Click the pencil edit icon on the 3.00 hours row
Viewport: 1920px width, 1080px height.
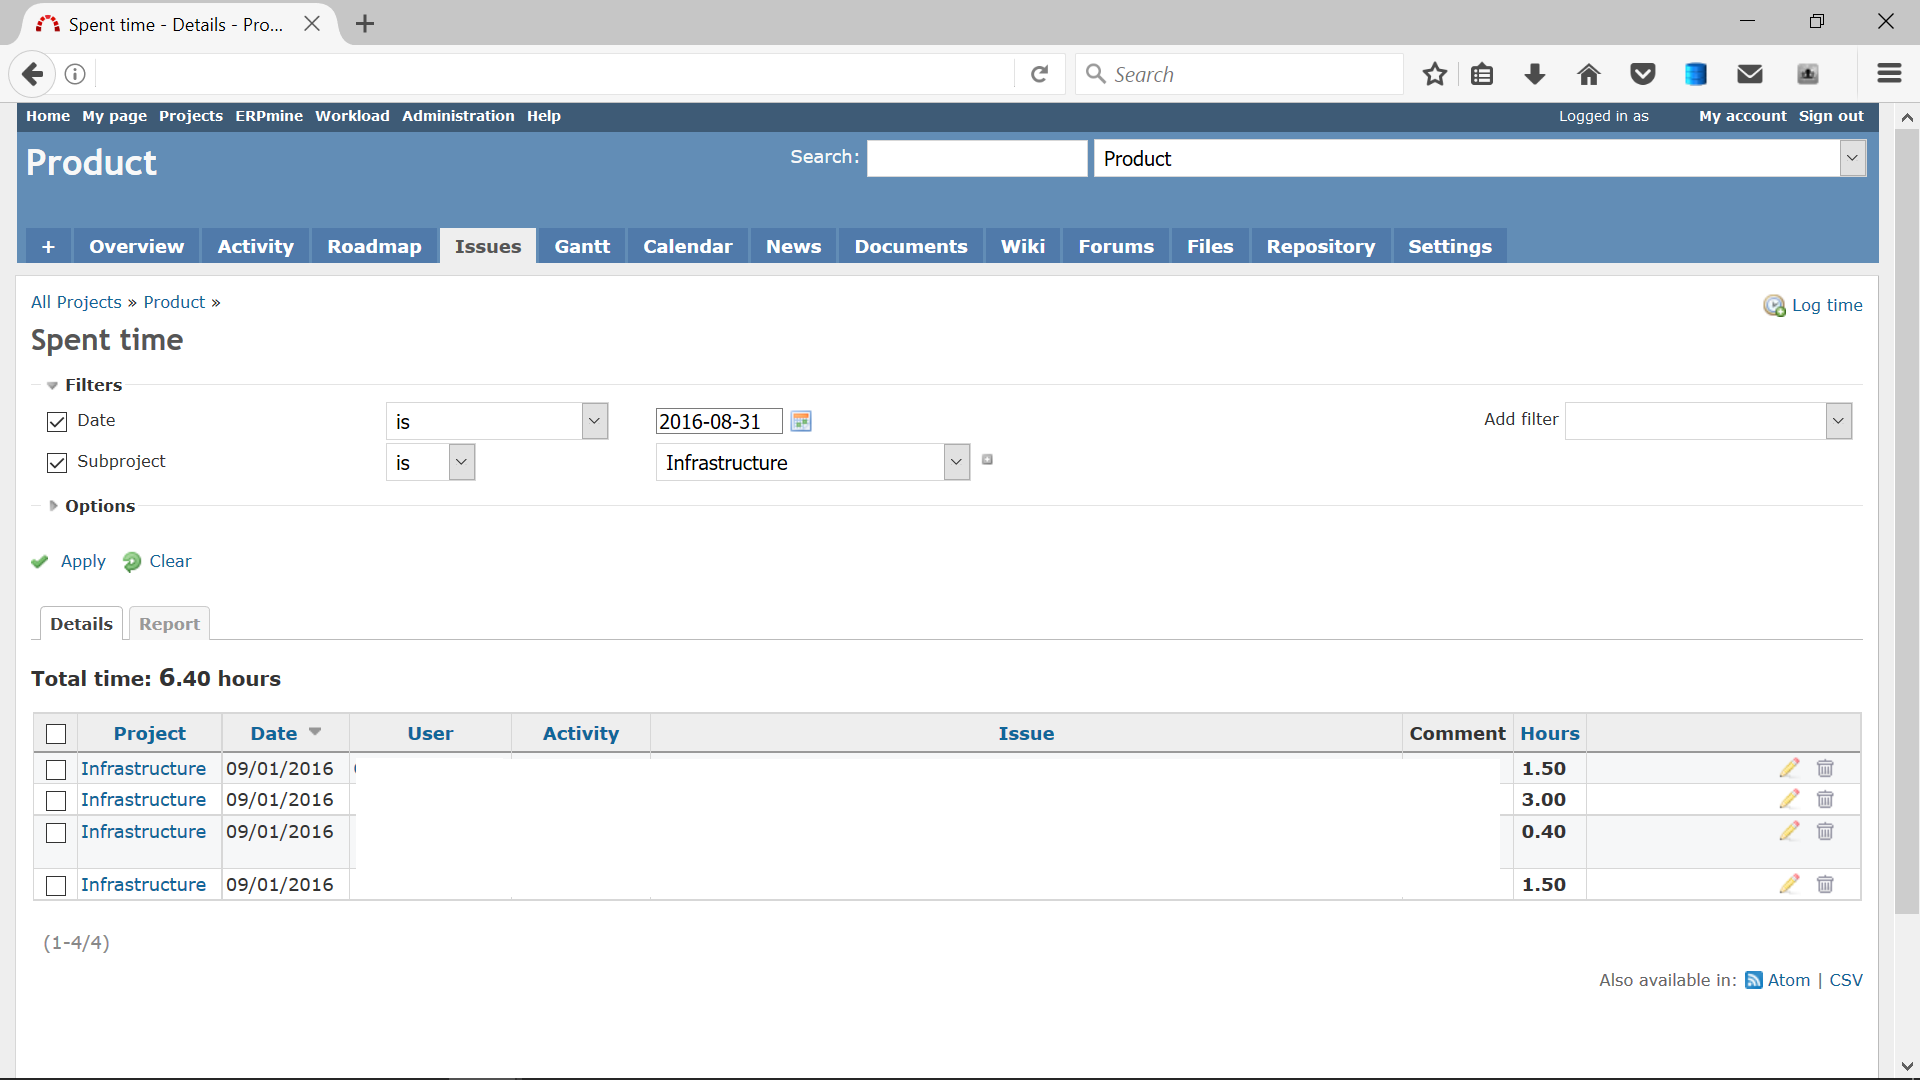coord(1789,799)
